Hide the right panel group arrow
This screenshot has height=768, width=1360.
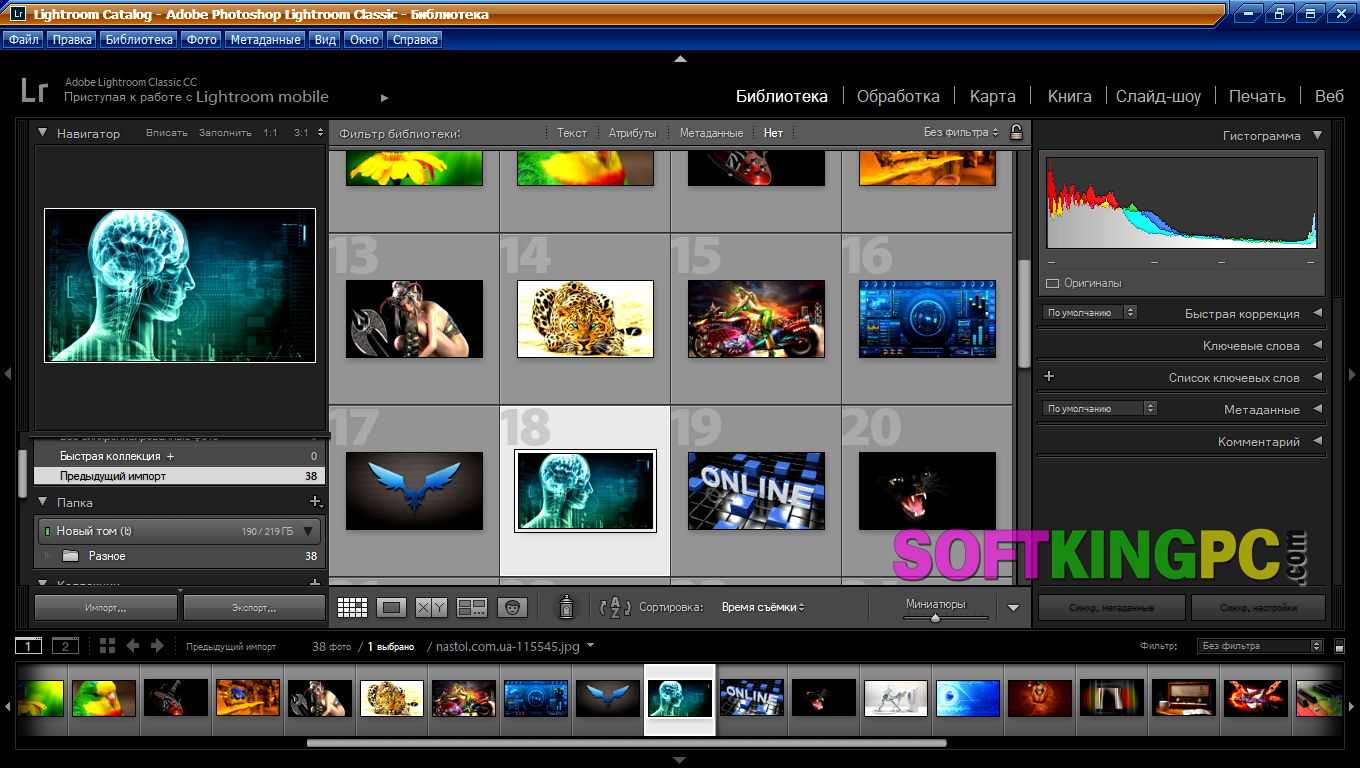[x=1353, y=374]
